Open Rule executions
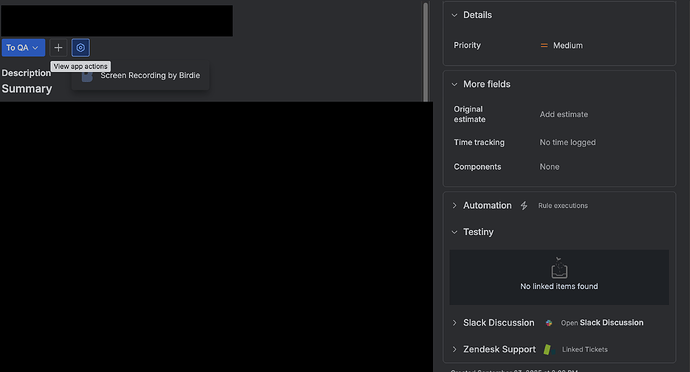Viewport: 690px width, 372px height. pos(563,206)
